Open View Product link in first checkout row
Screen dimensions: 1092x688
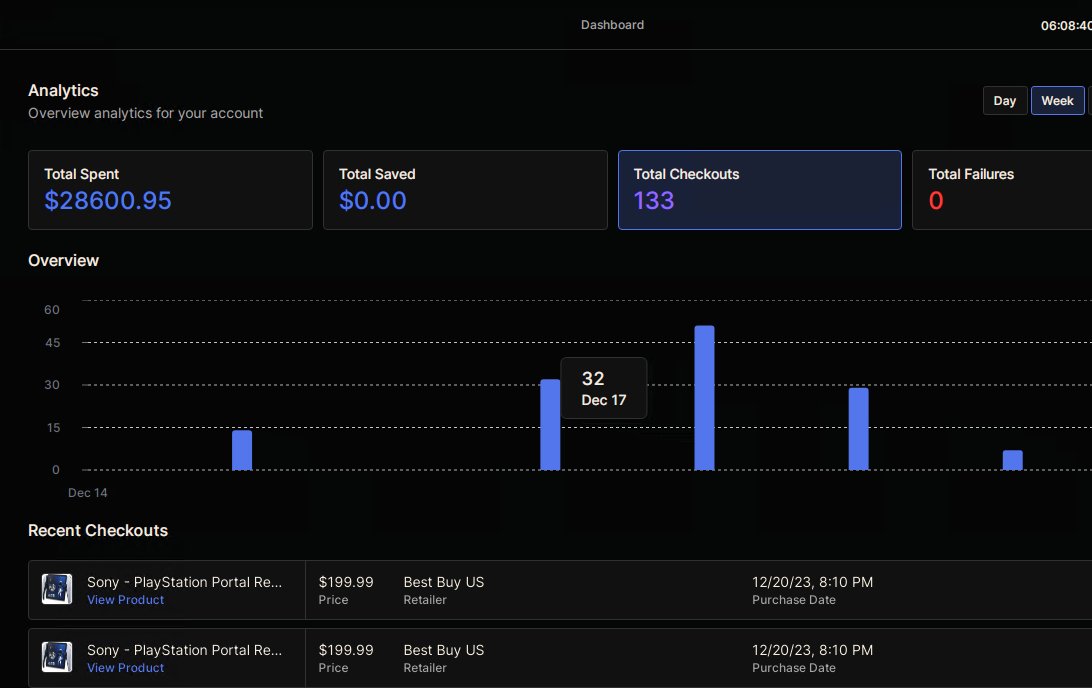tap(125, 600)
